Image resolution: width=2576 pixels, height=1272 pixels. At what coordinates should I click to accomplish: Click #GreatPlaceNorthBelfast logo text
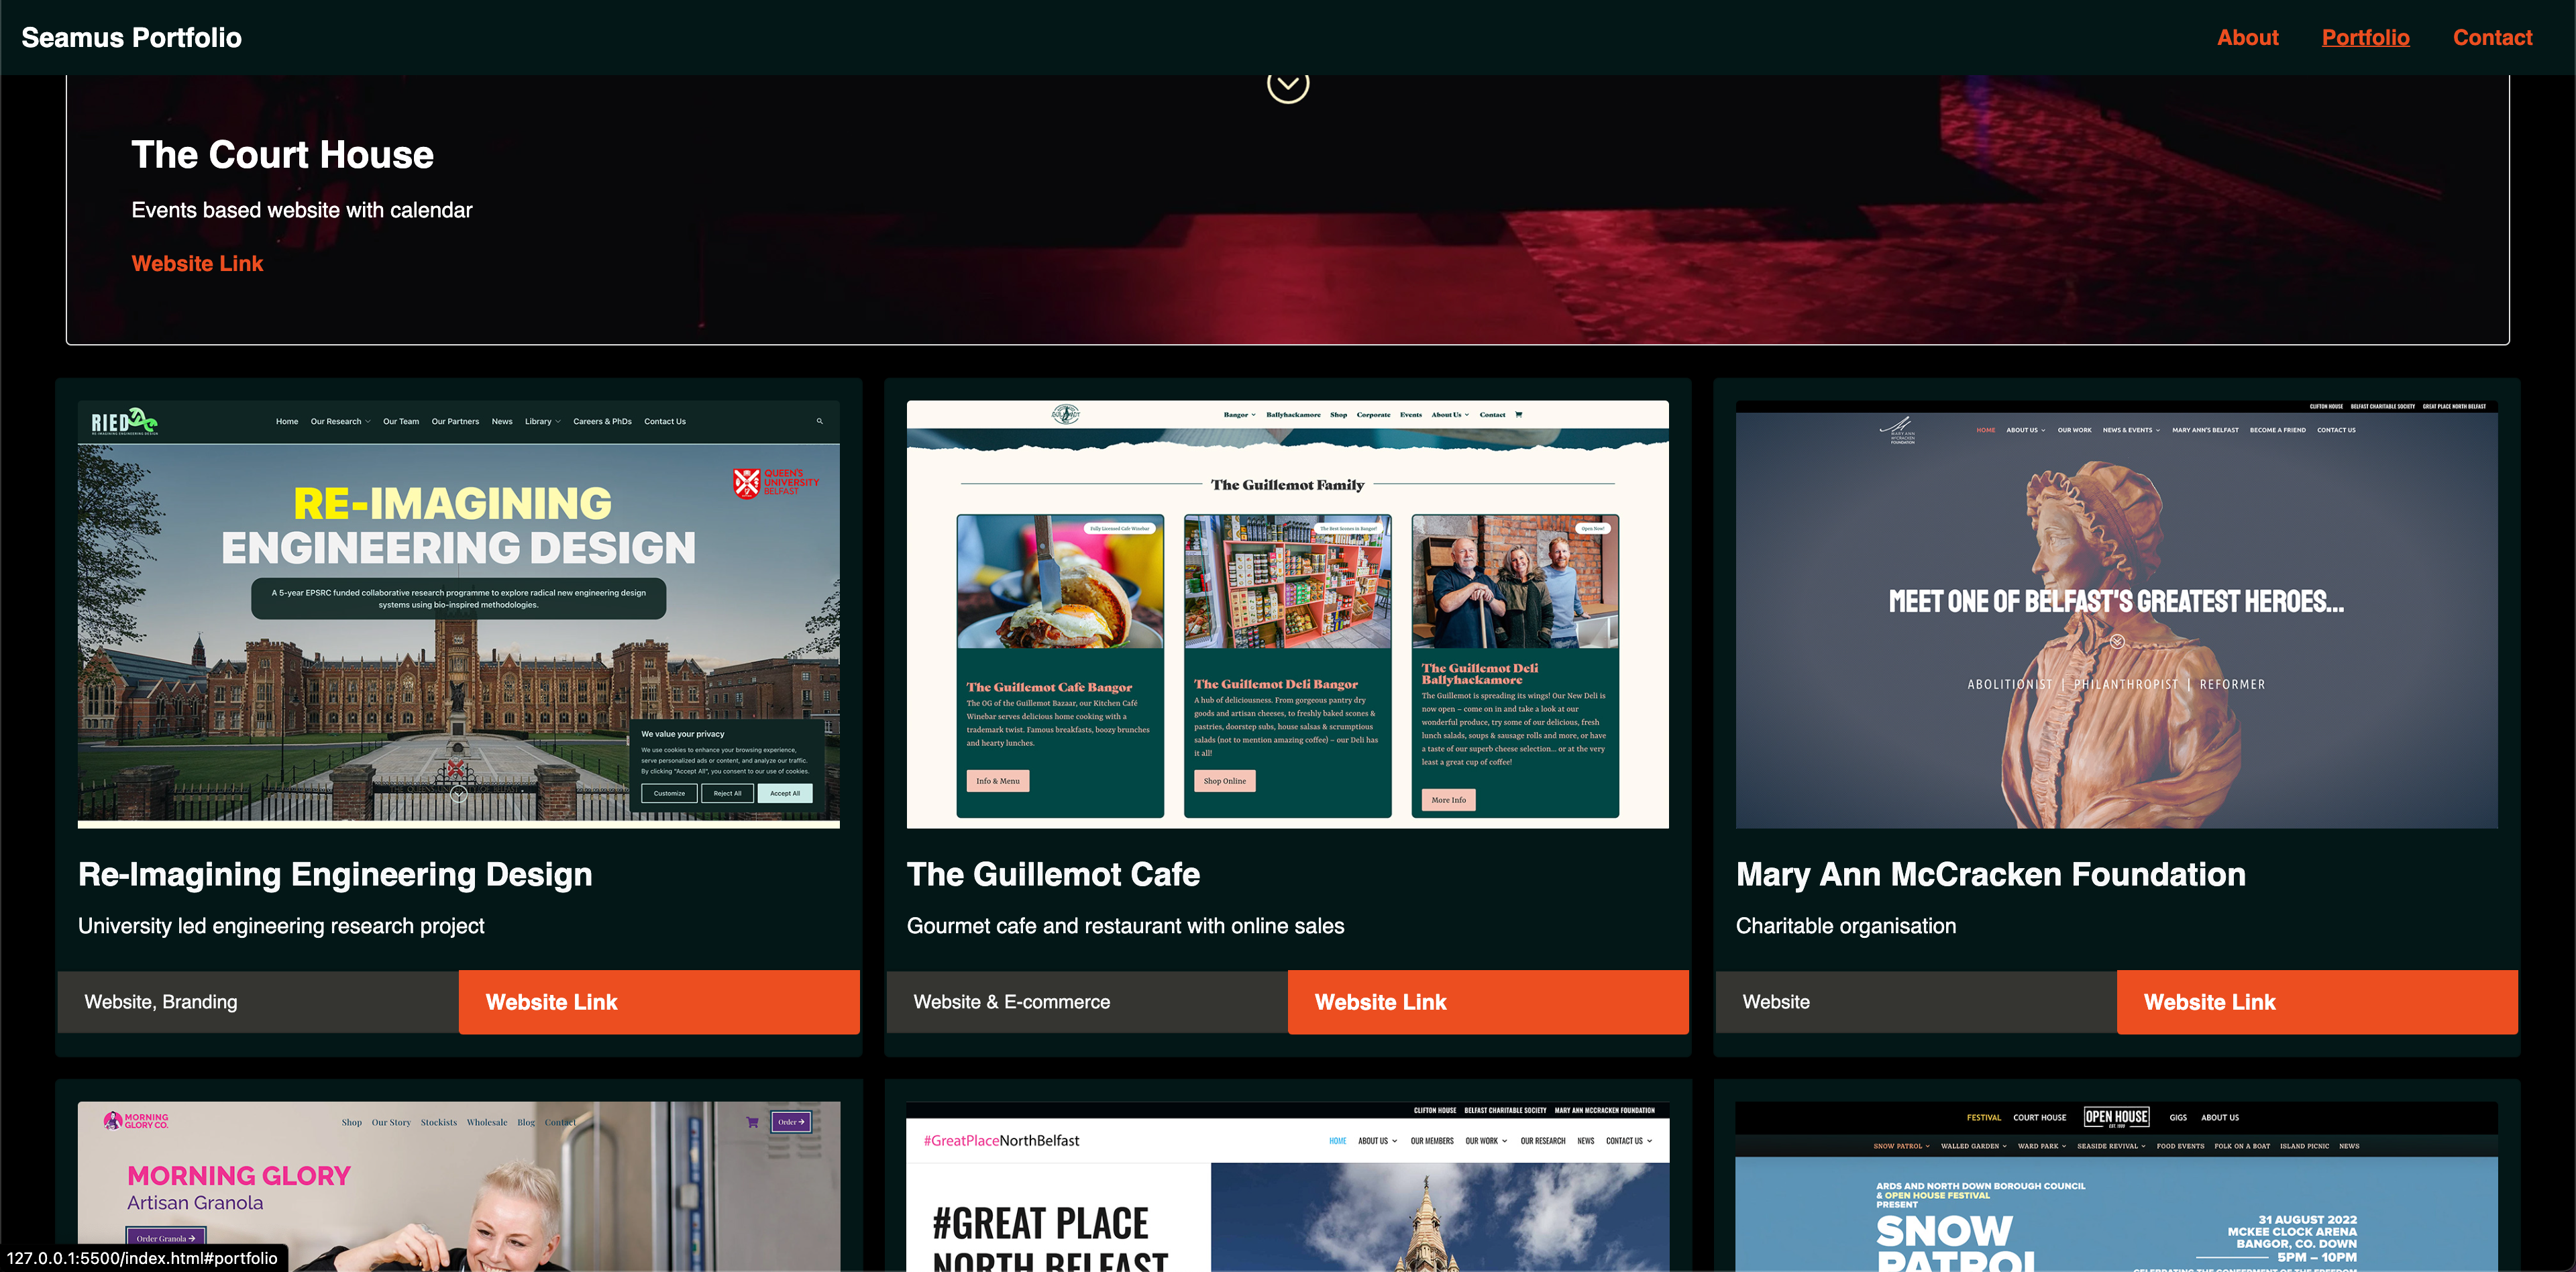[x=1001, y=1140]
